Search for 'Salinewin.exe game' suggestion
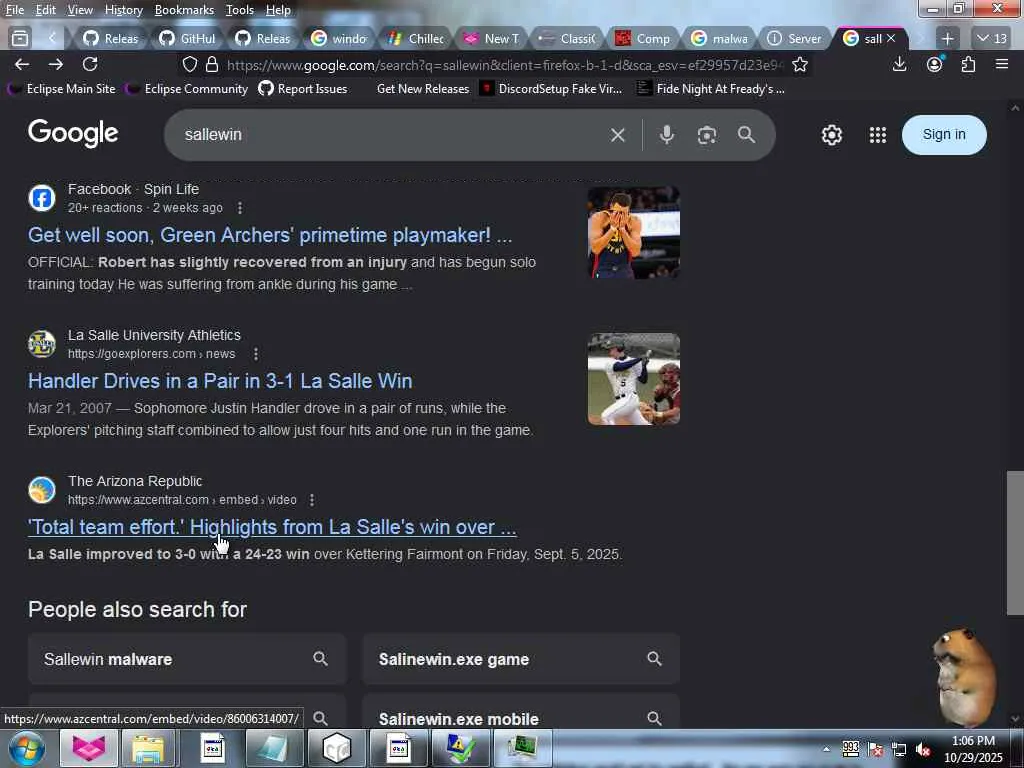Viewport: 1024px width, 768px height. pos(521,659)
